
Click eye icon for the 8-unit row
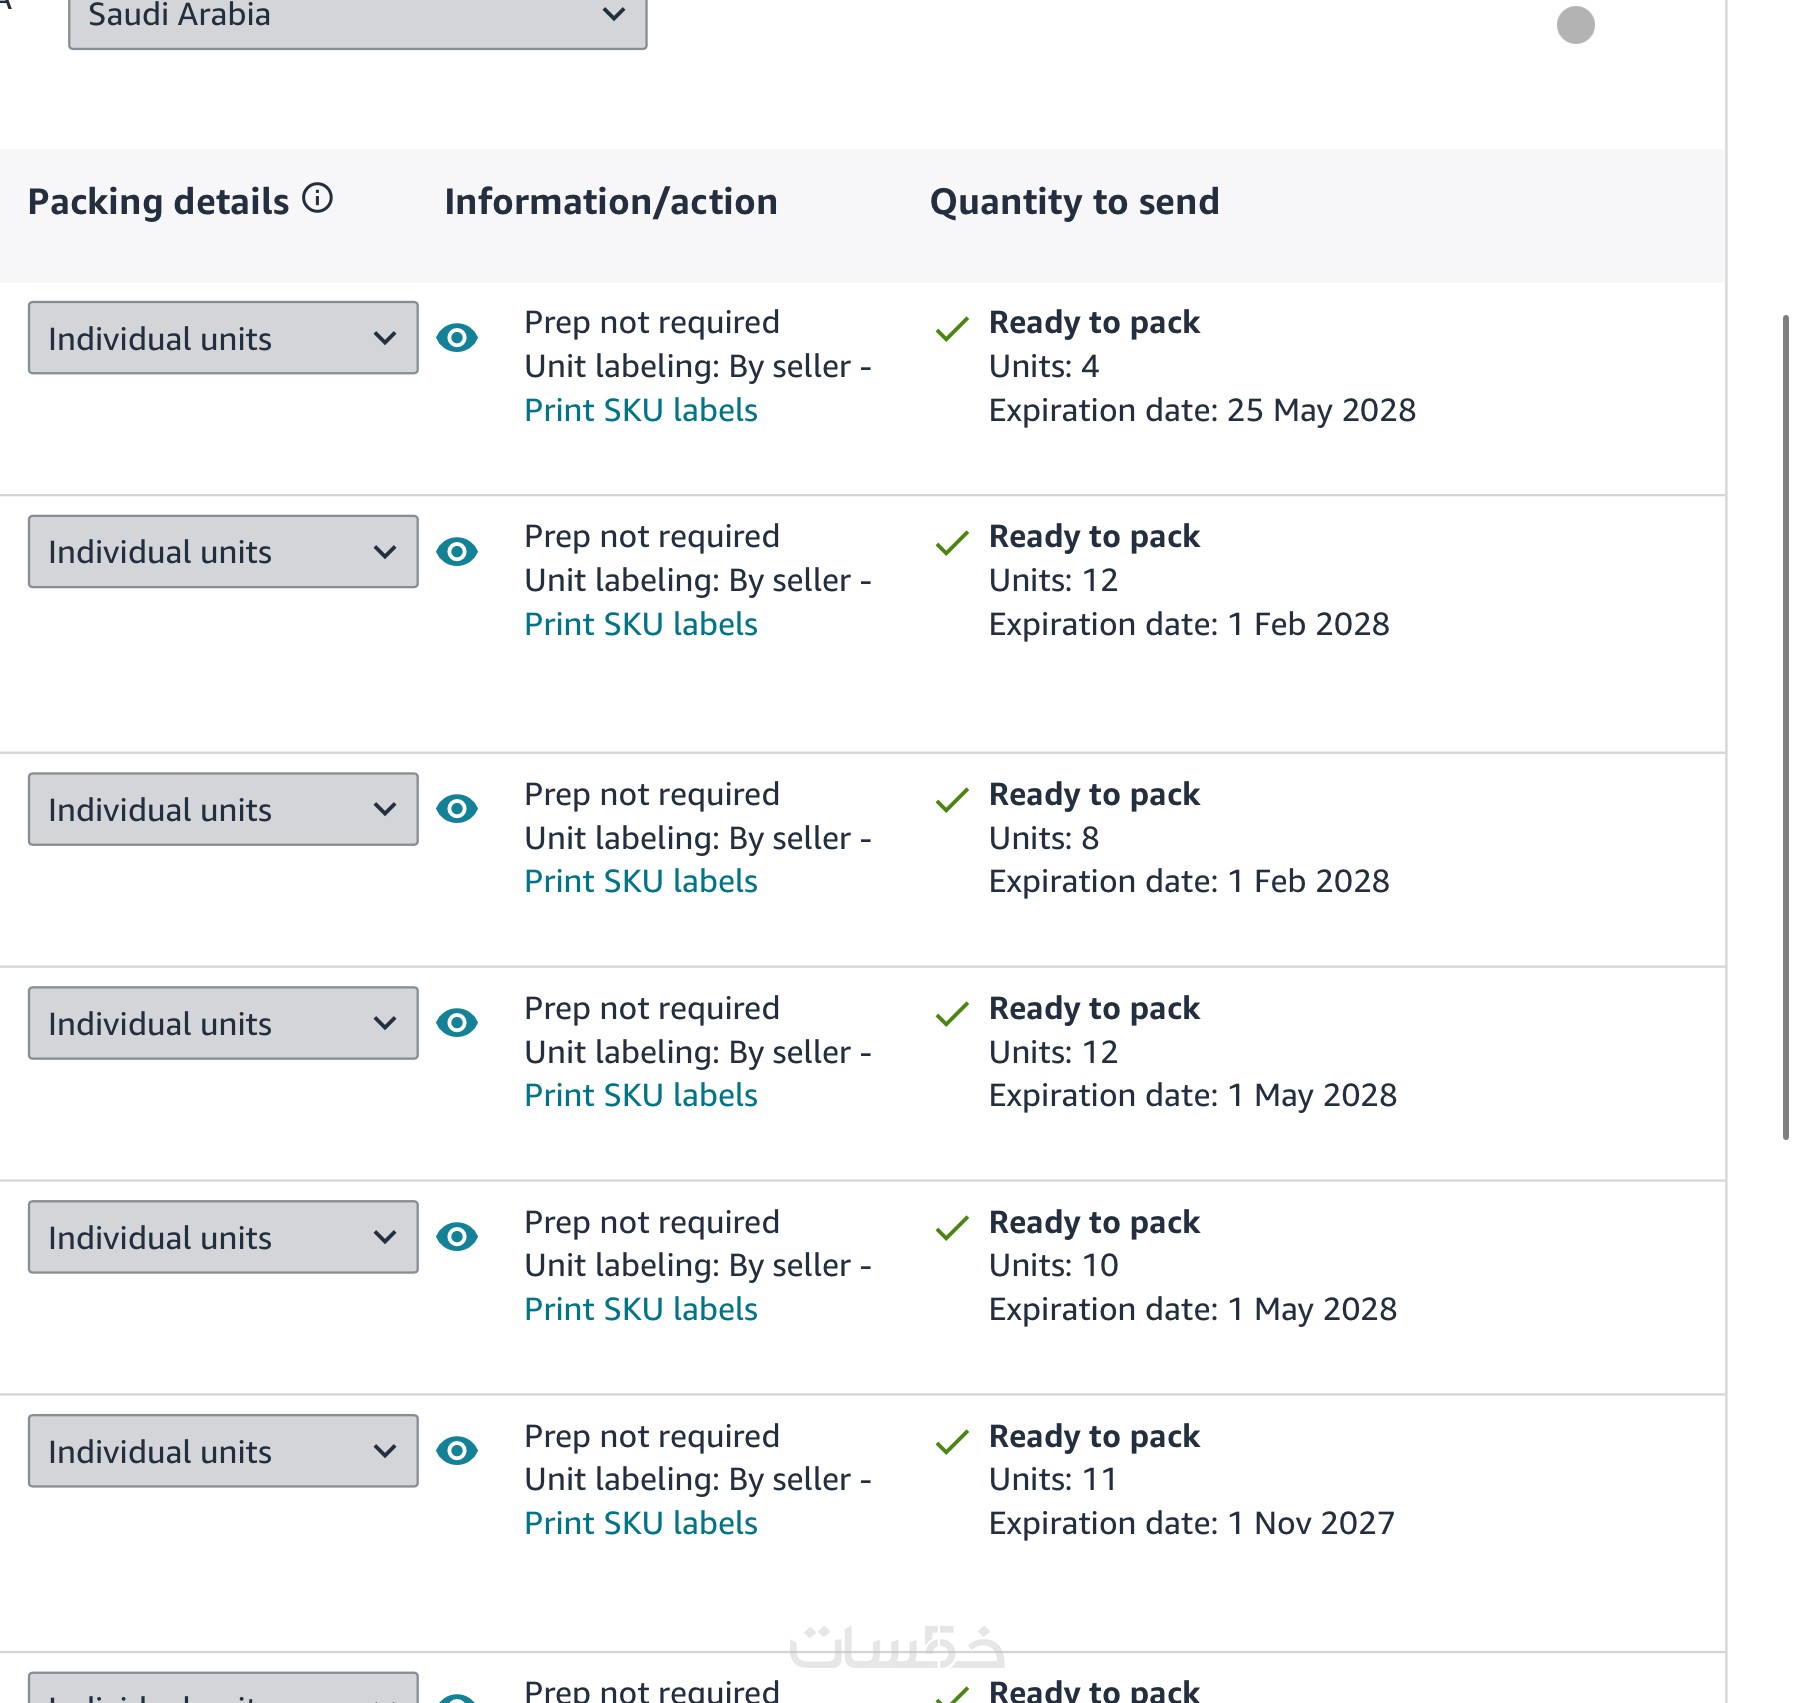457,809
